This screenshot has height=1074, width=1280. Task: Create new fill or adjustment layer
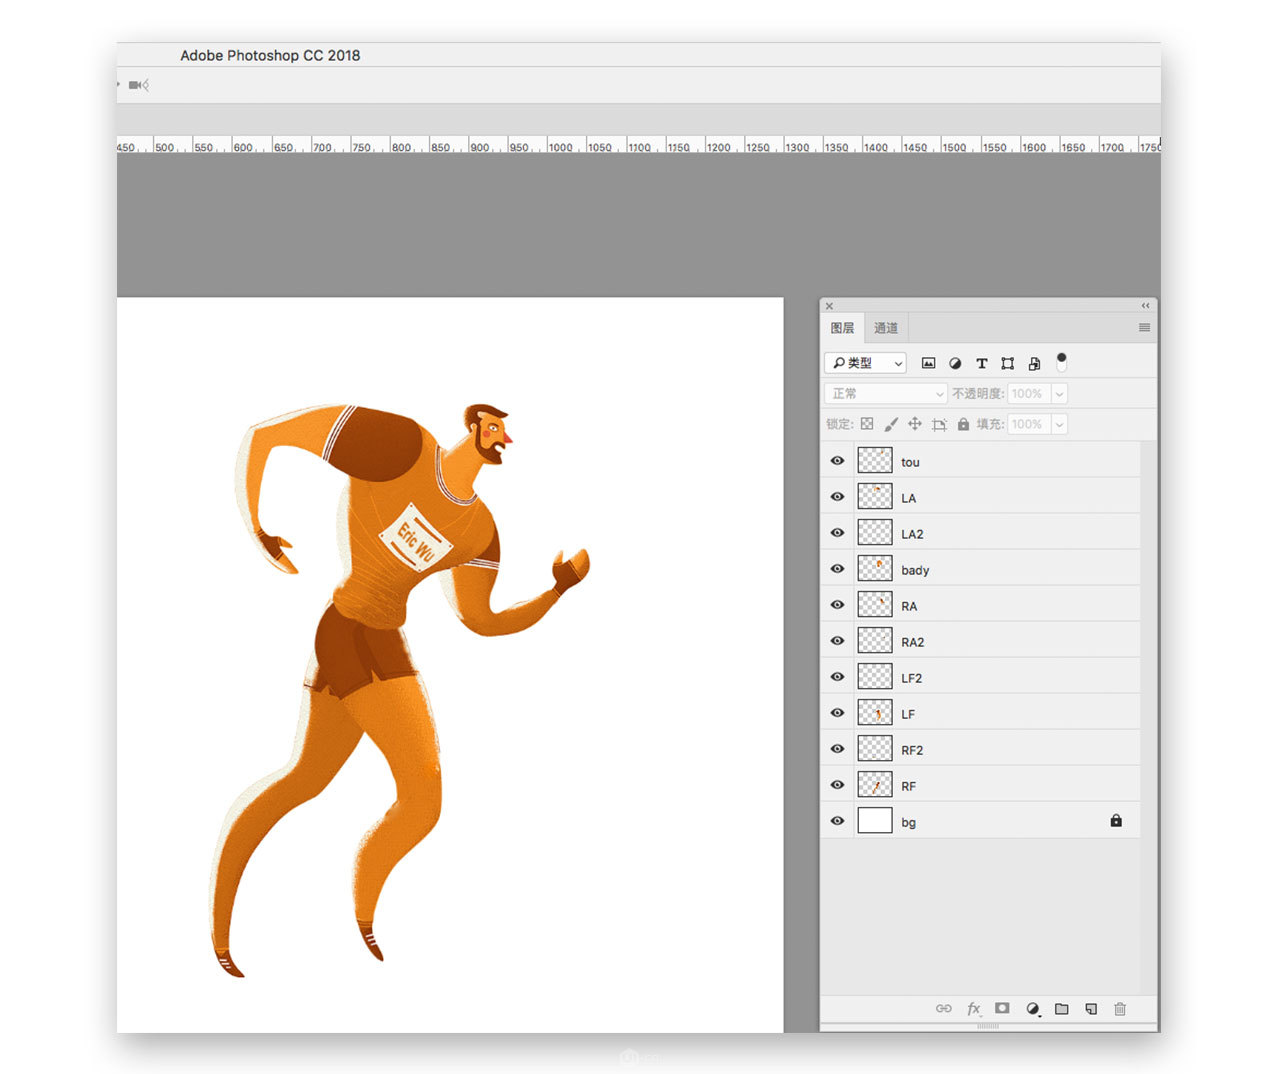click(1033, 1008)
